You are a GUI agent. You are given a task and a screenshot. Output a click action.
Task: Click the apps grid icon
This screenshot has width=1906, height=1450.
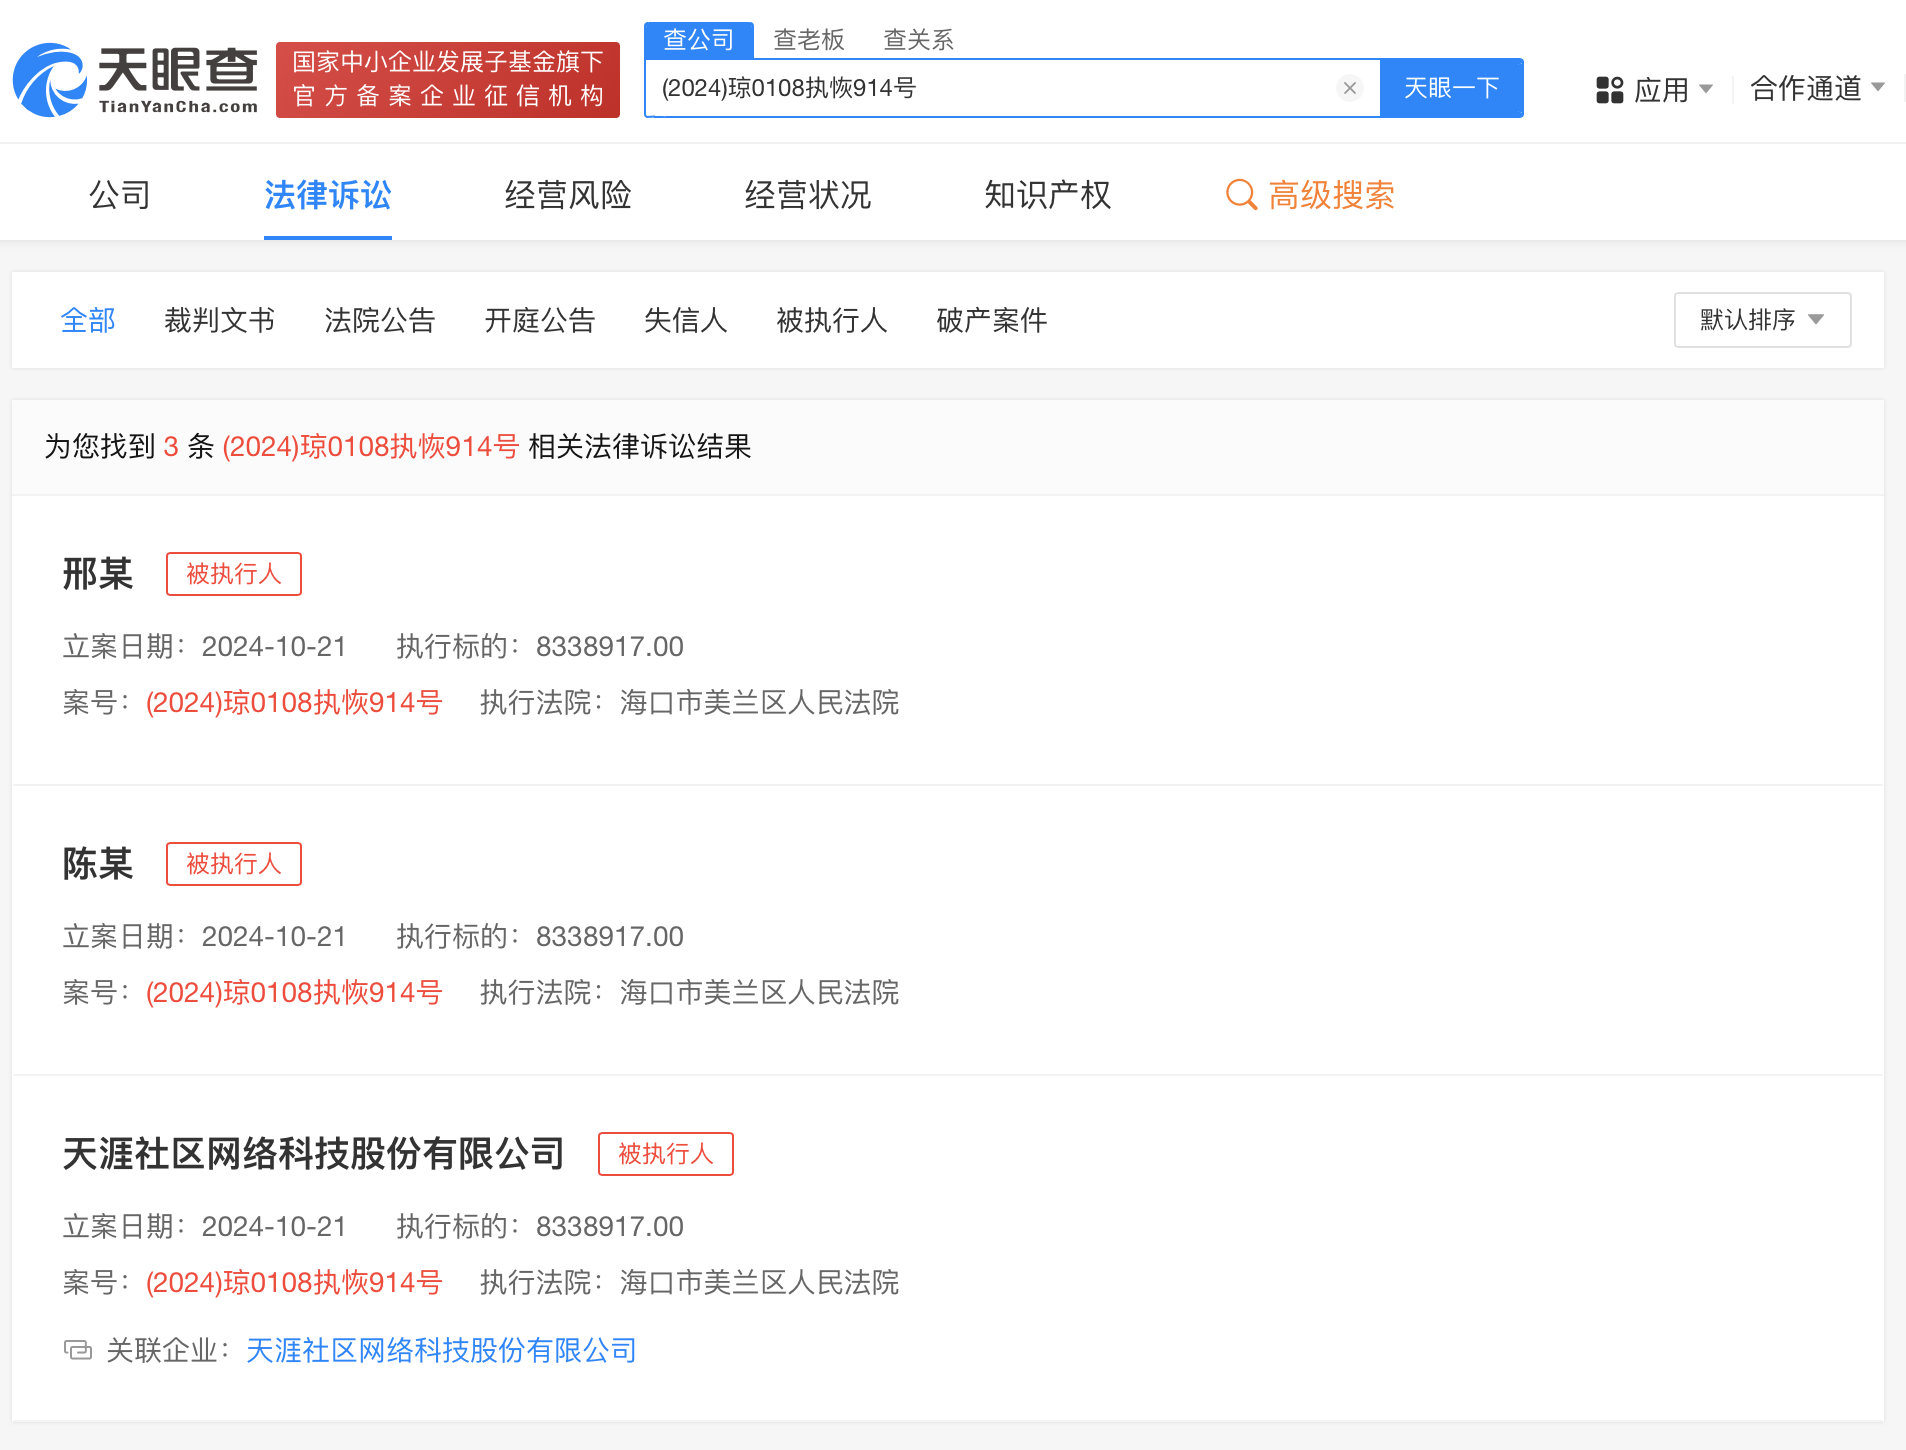click(x=1609, y=90)
